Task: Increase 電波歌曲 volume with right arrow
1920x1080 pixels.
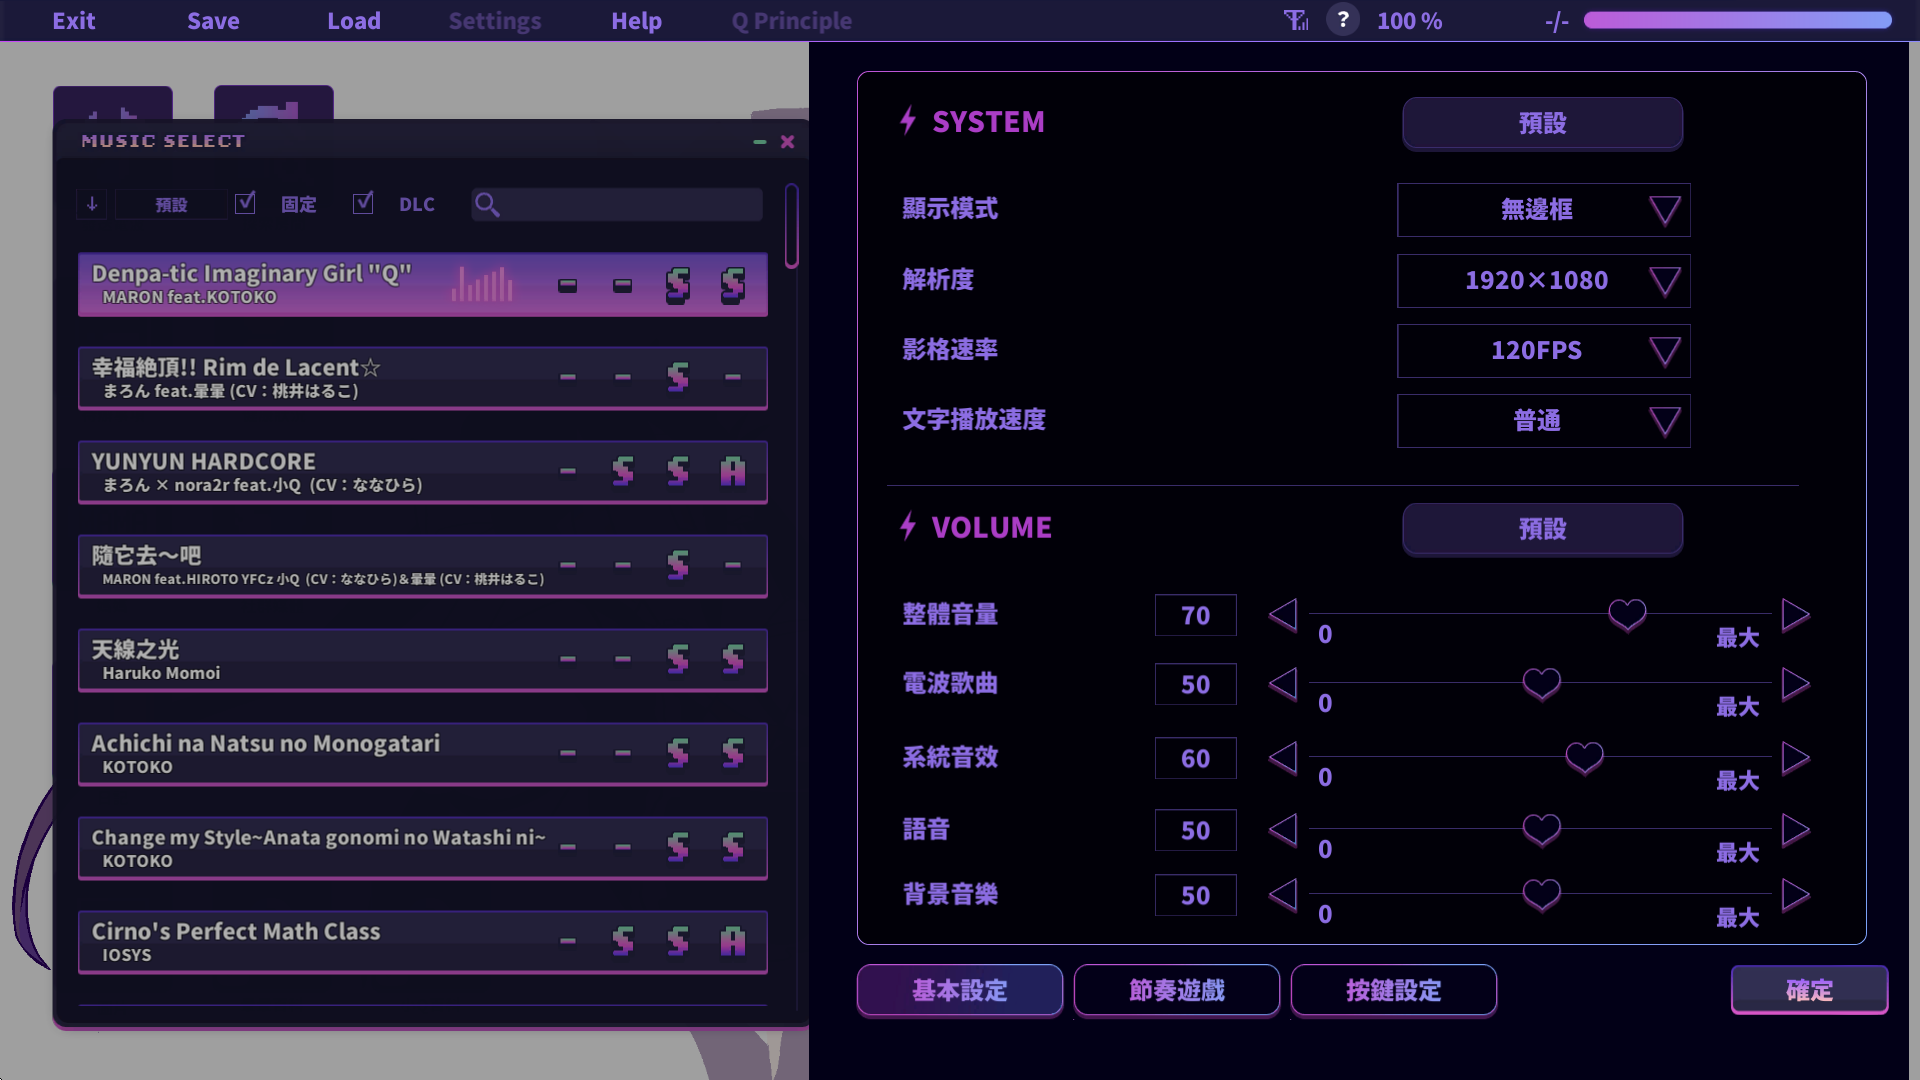Action: [x=1796, y=684]
